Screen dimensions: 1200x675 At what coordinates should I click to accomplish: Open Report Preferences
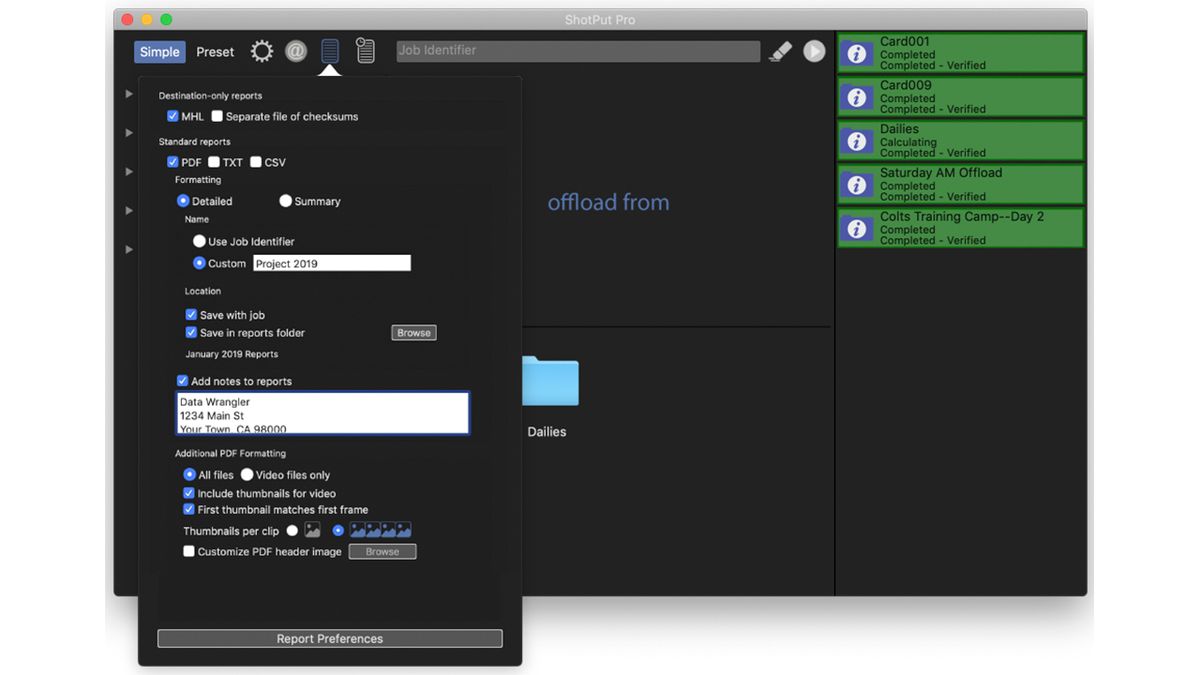pos(329,638)
